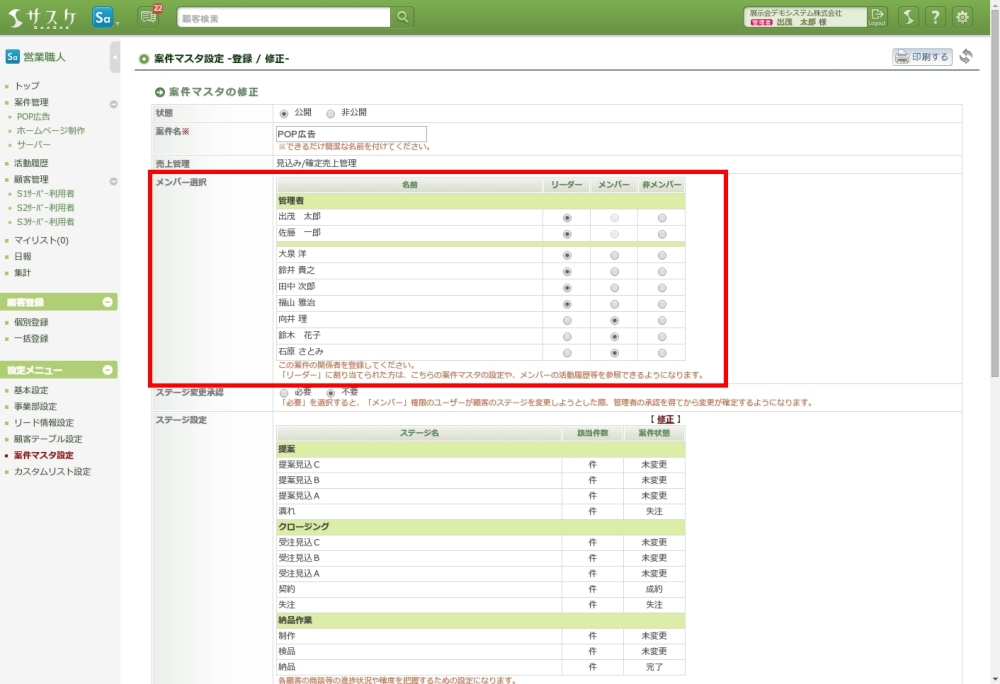Set 鈴井 貴之 as 非メンバー

(x=662, y=272)
